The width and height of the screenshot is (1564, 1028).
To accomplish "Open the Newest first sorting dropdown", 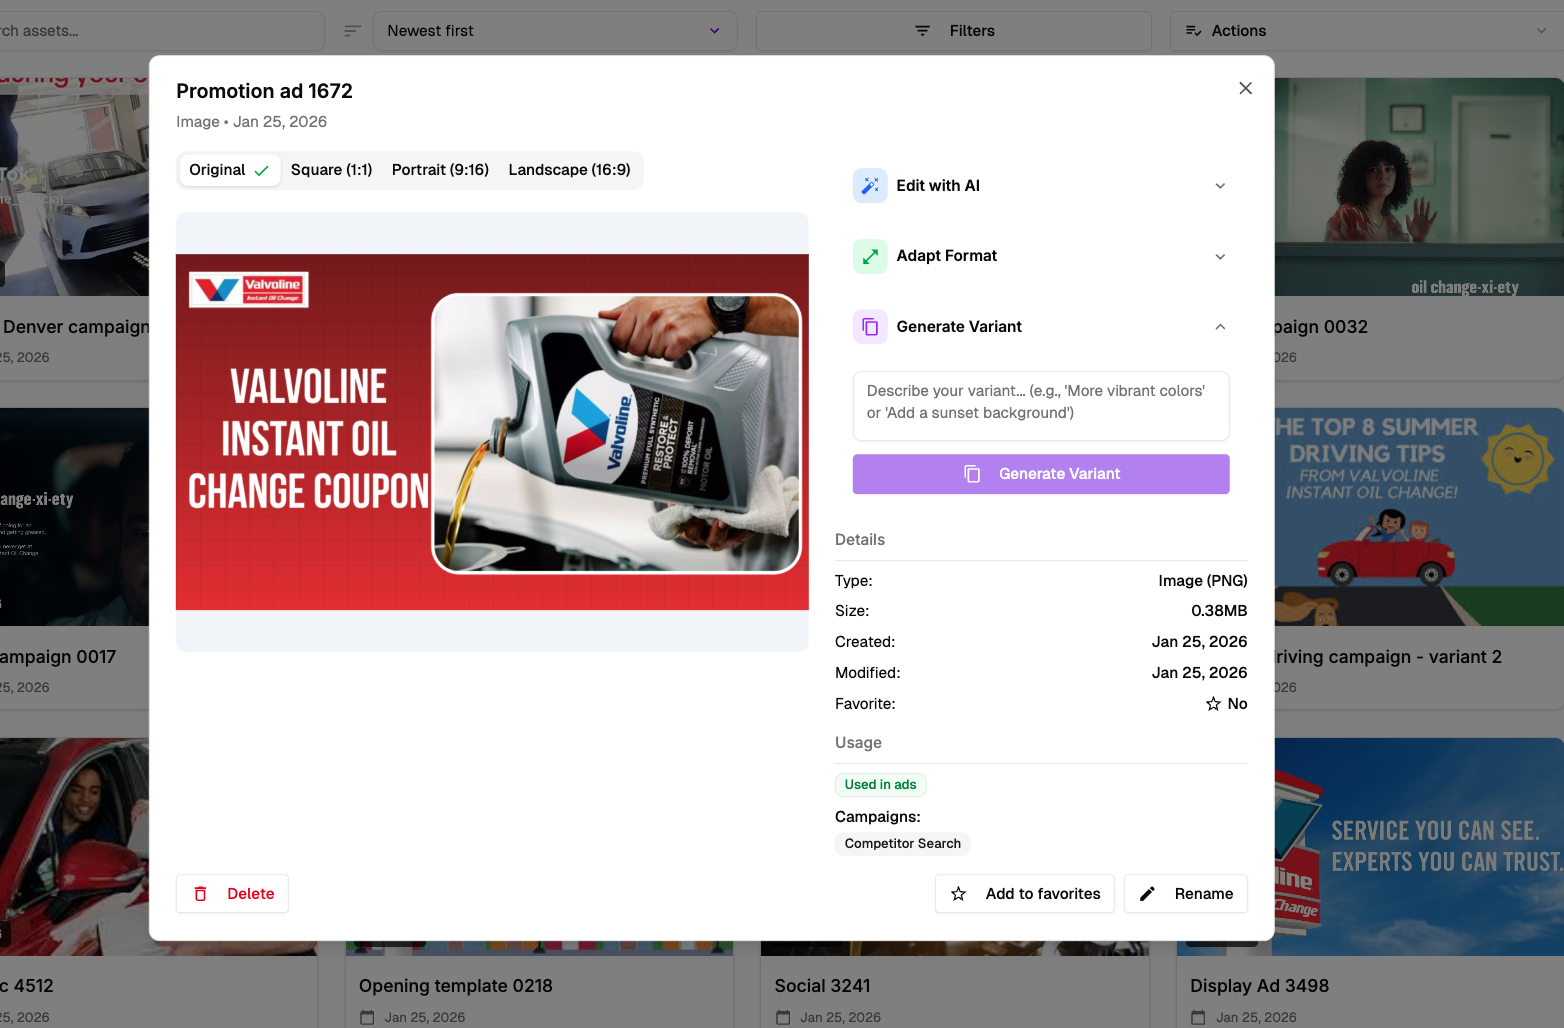I will [555, 30].
